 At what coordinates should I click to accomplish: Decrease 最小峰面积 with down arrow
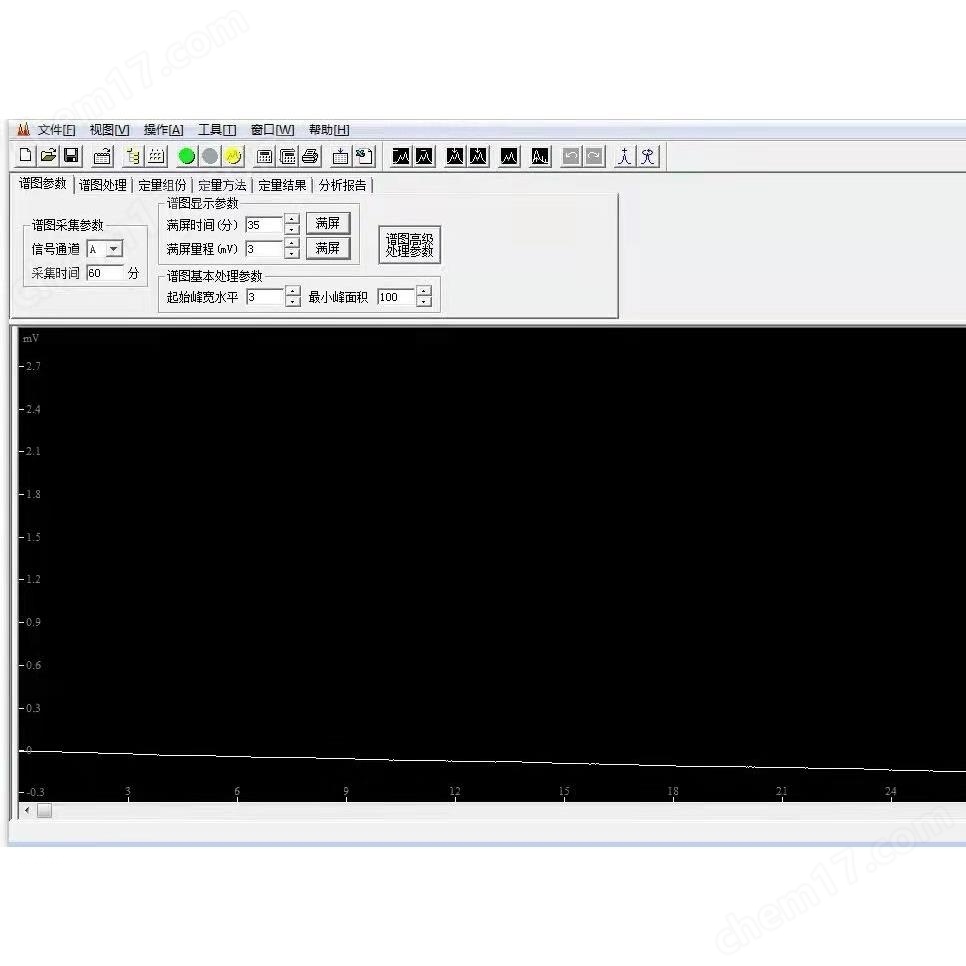coord(424,302)
